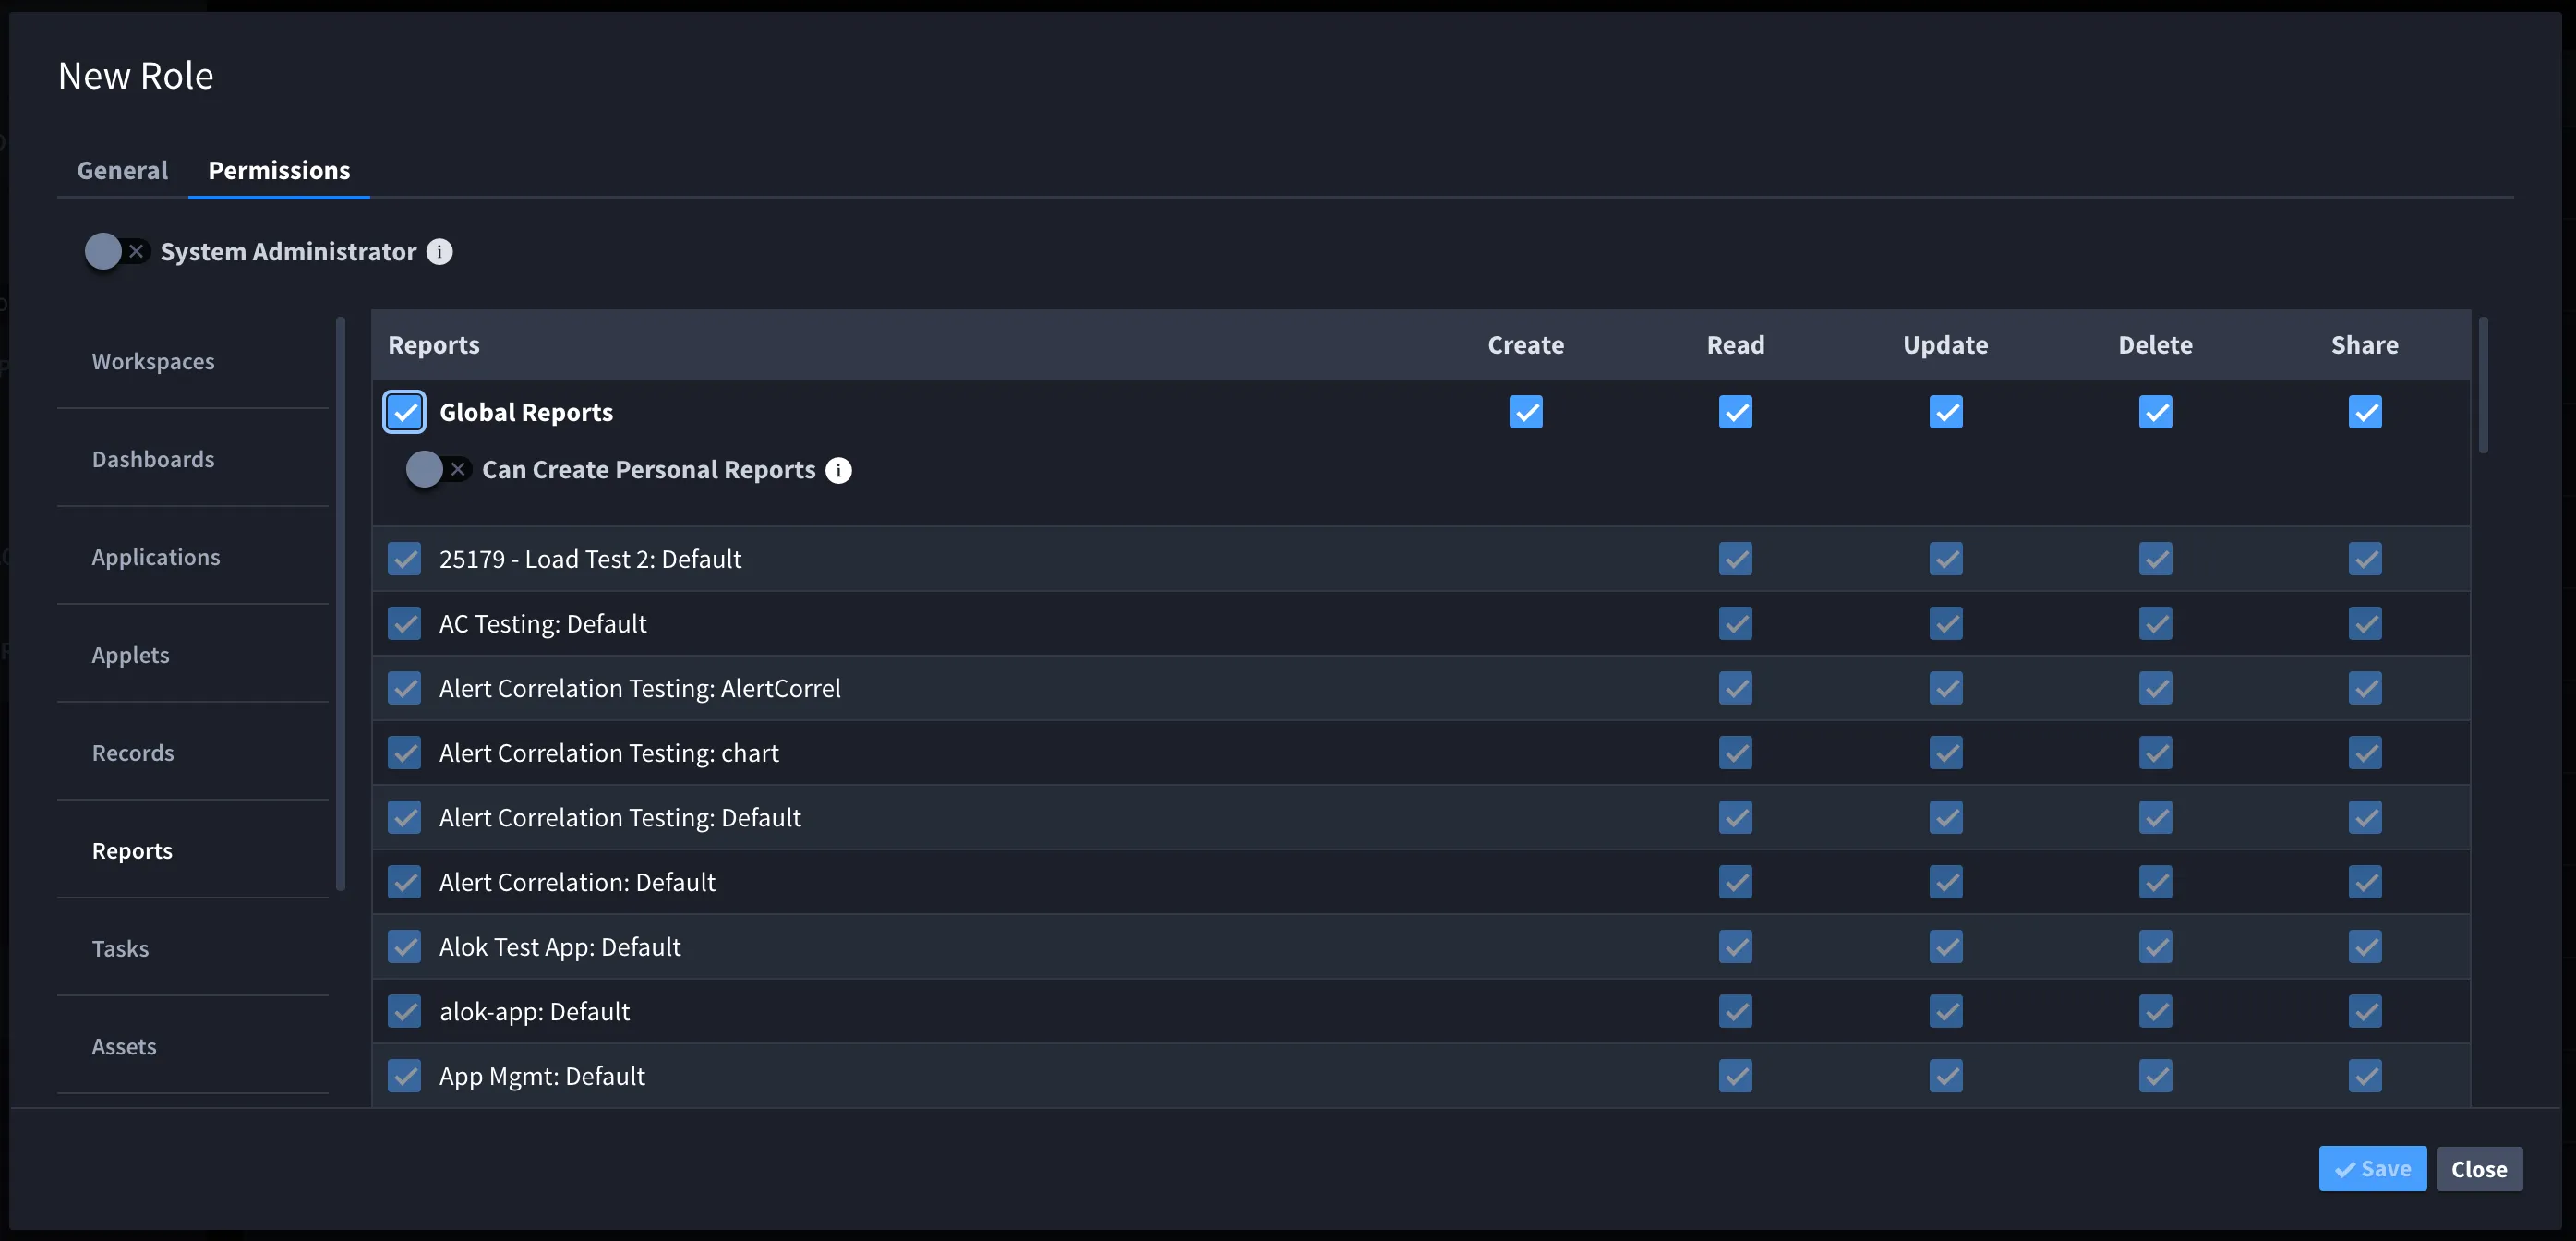Toggle the System Administrator switch
The width and height of the screenshot is (2576, 1241).
coord(117,252)
